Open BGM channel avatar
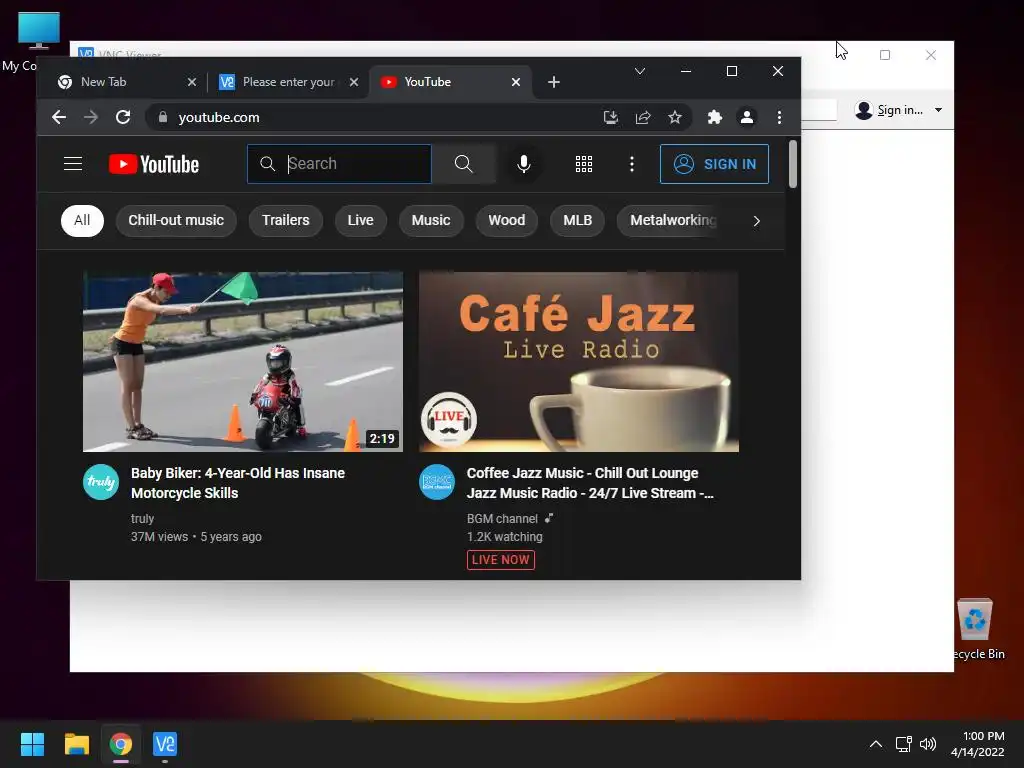 click(437, 482)
